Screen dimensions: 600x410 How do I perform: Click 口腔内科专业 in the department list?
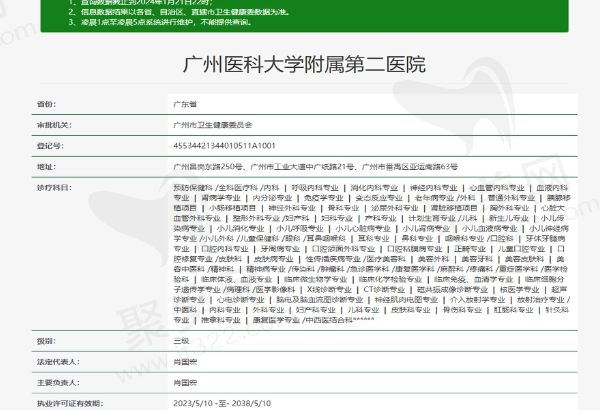(x=225, y=249)
